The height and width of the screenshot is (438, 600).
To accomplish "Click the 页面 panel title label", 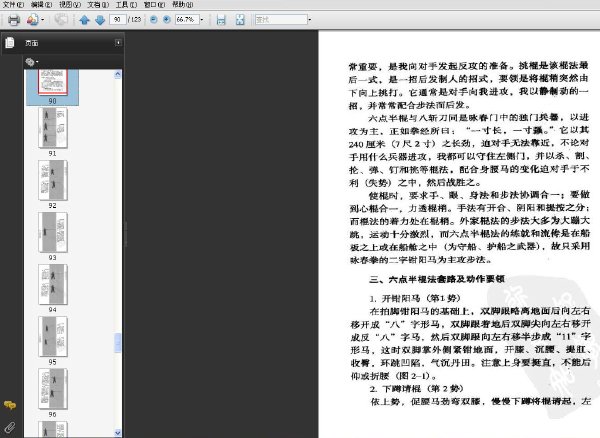I will pos(32,43).
